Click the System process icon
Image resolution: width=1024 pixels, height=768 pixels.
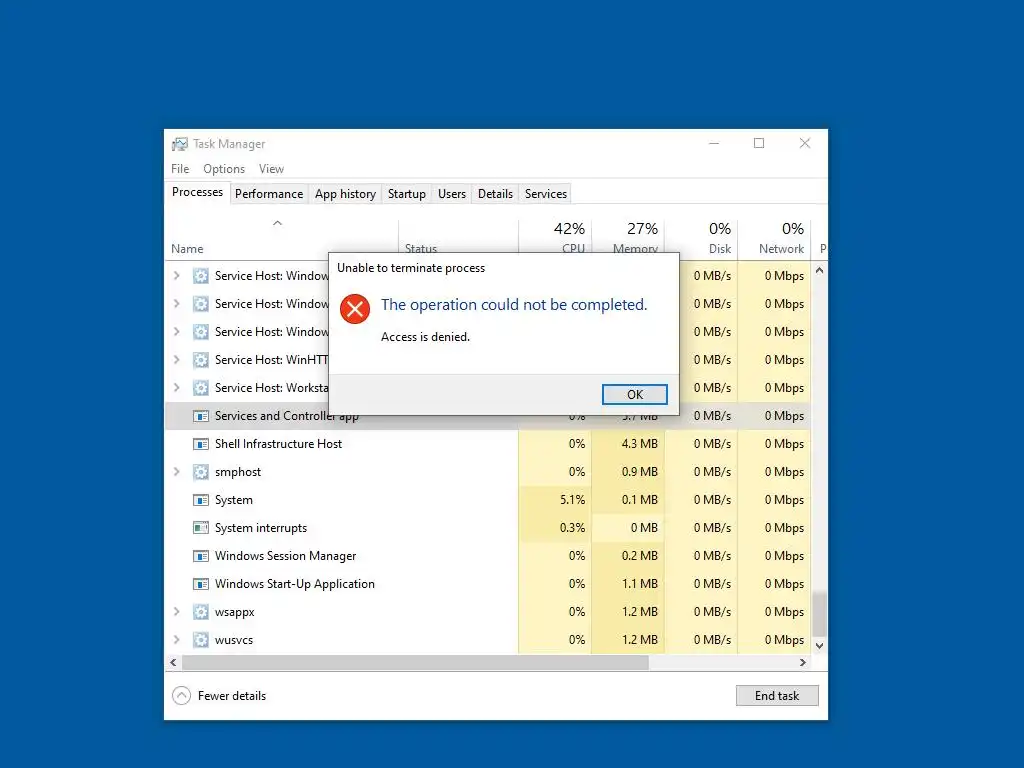(201, 500)
